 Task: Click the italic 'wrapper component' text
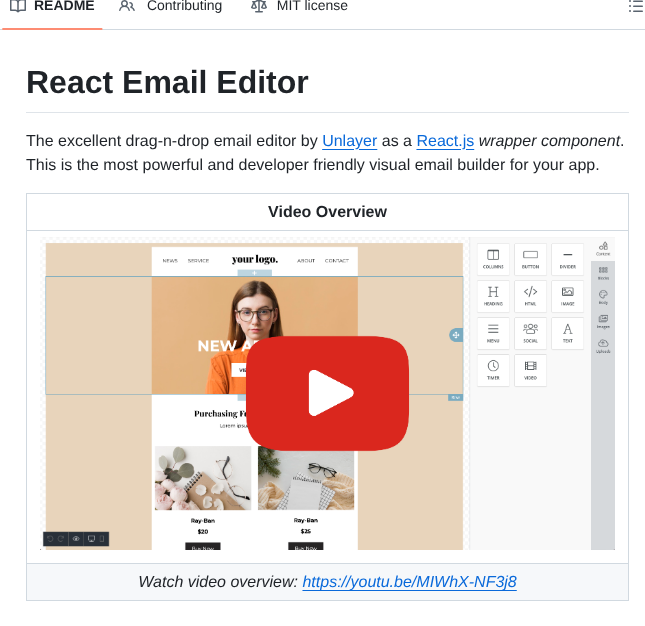[x=550, y=141]
